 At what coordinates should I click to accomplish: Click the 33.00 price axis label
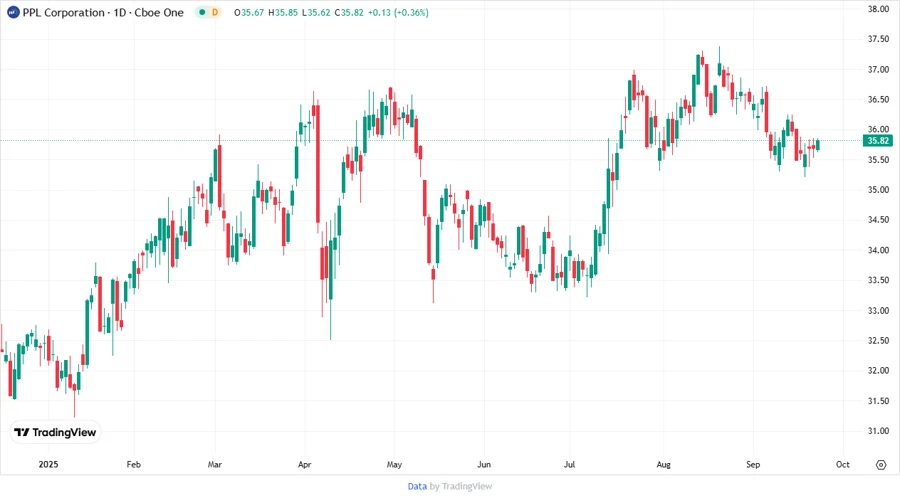click(x=878, y=310)
